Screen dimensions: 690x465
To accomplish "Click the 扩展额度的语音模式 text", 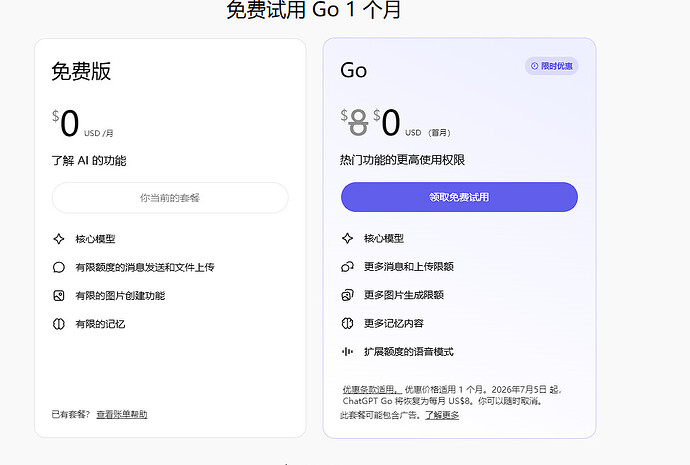I will tap(408, 351).
